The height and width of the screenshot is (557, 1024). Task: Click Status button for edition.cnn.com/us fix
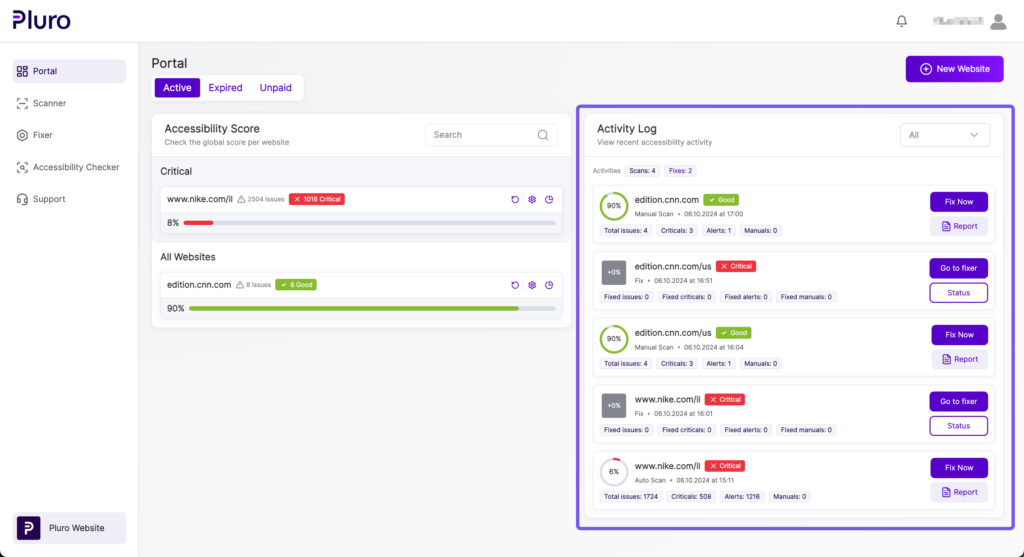click(958, 293)
